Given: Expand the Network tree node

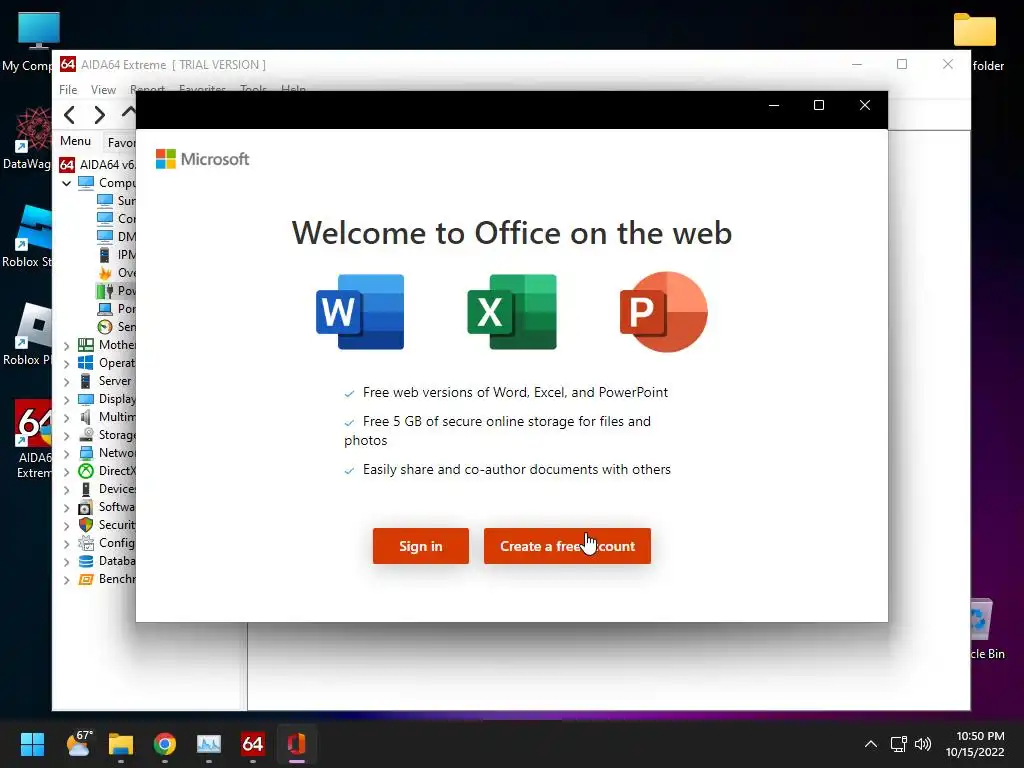Looking at the screenshot, I should click(x=67, y=453).
